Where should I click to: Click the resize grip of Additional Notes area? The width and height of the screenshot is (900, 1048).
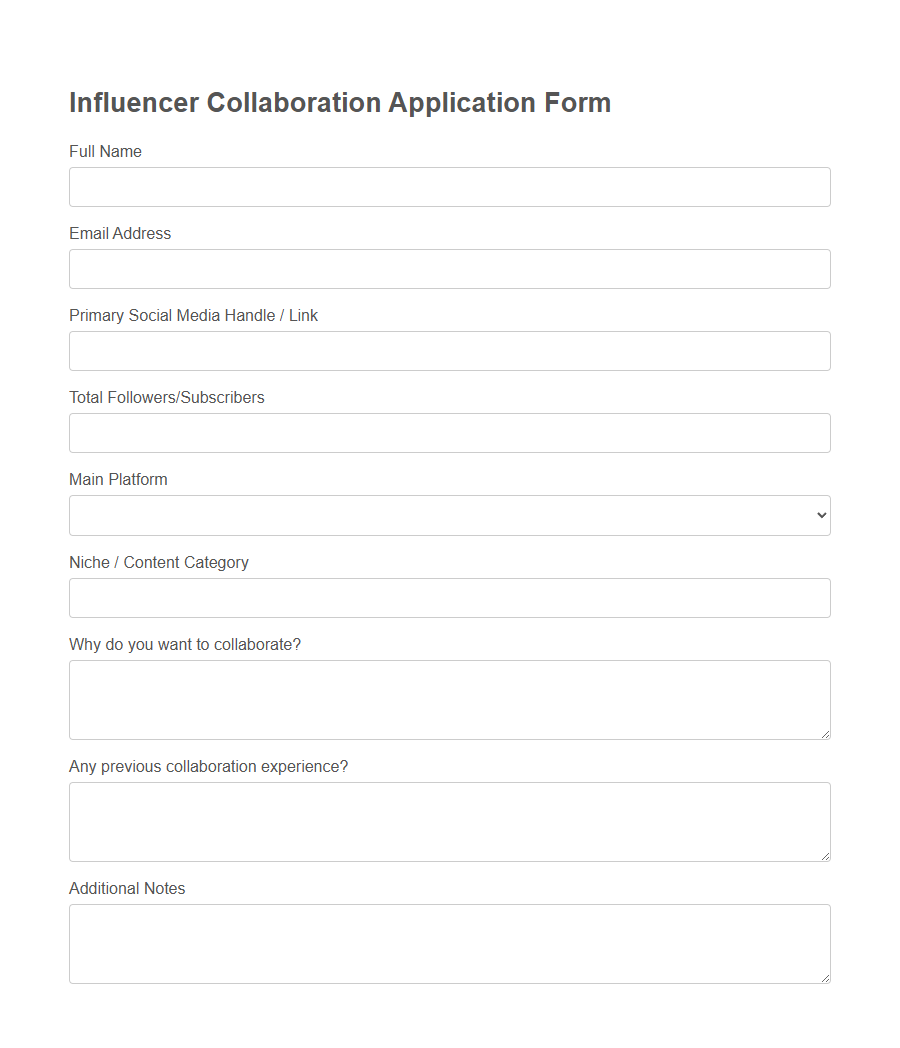[826, 977]
